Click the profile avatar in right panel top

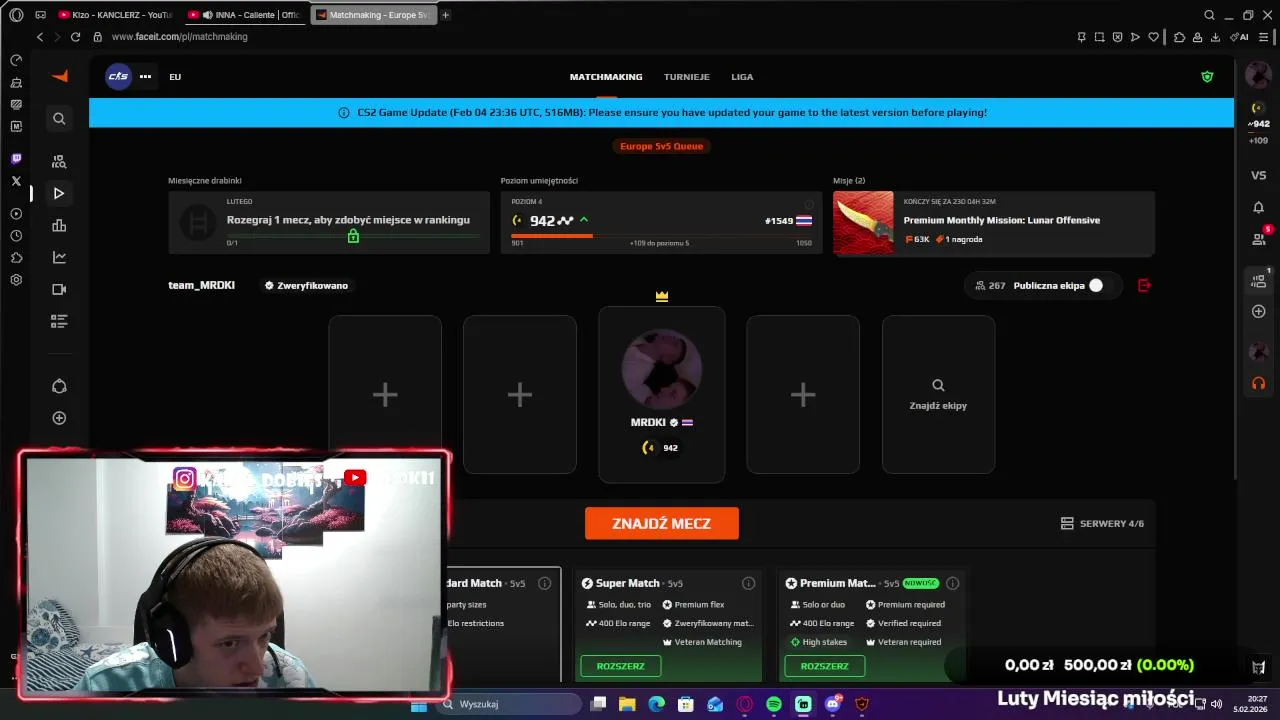[x=1258, y=75]
